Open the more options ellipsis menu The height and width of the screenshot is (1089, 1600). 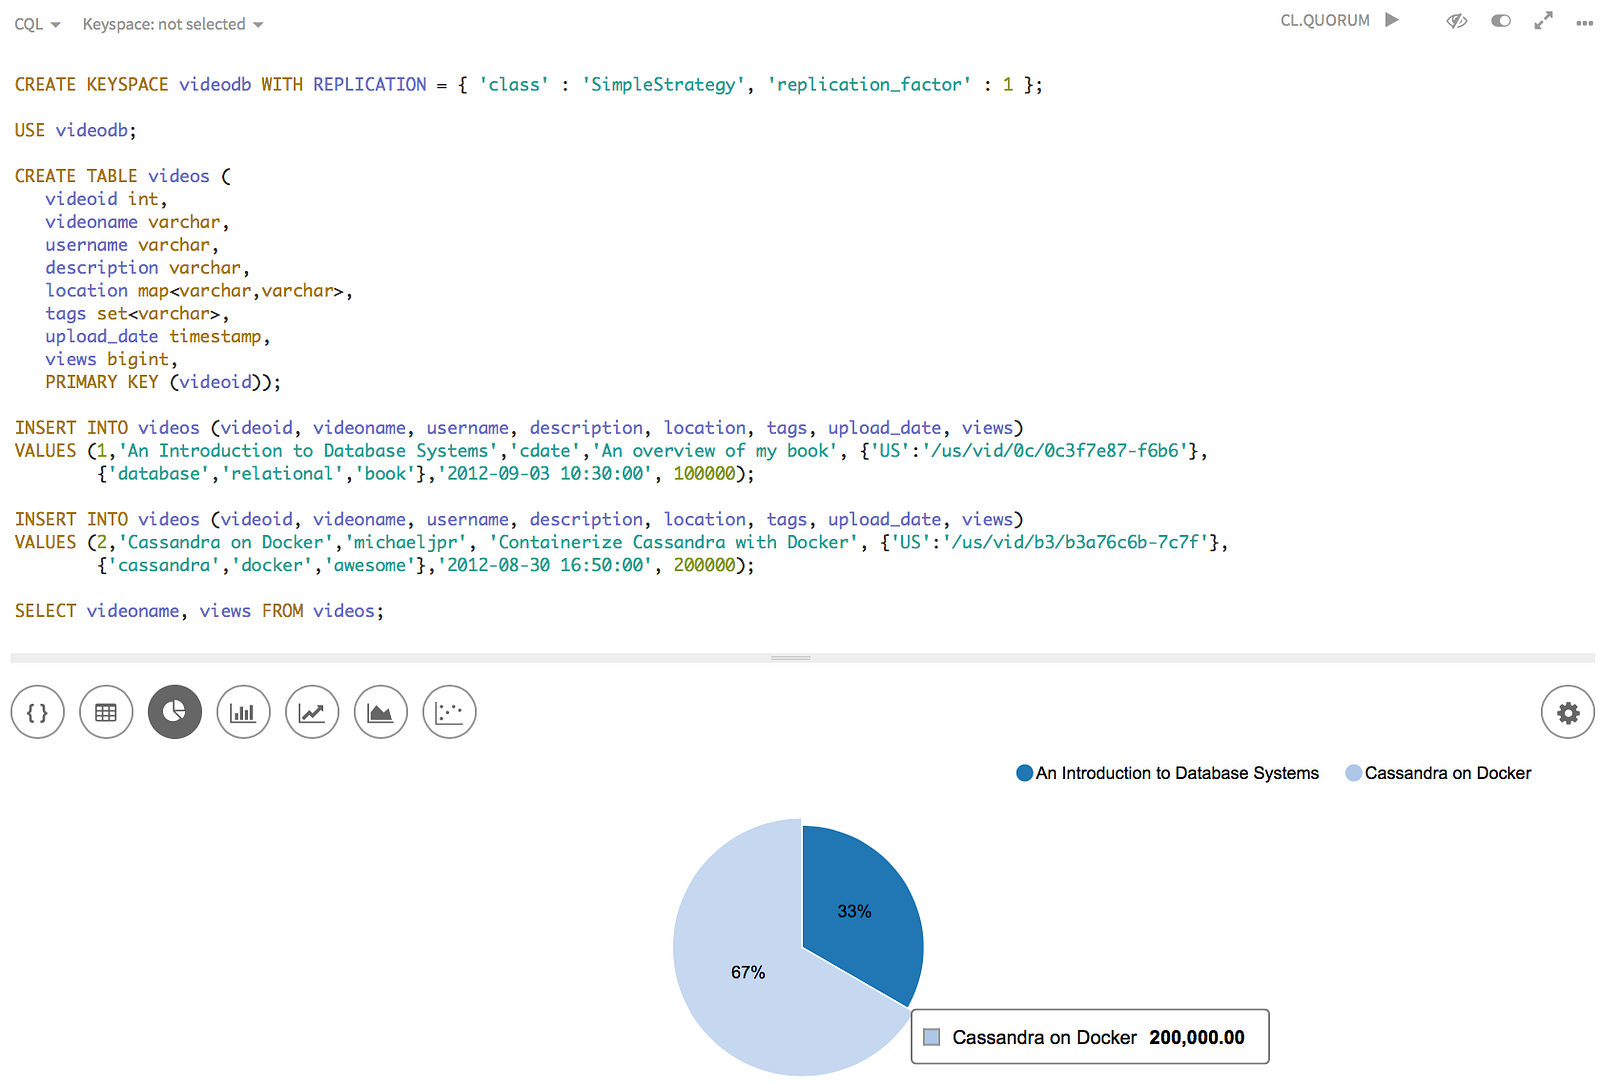[x=1584, y=23]
